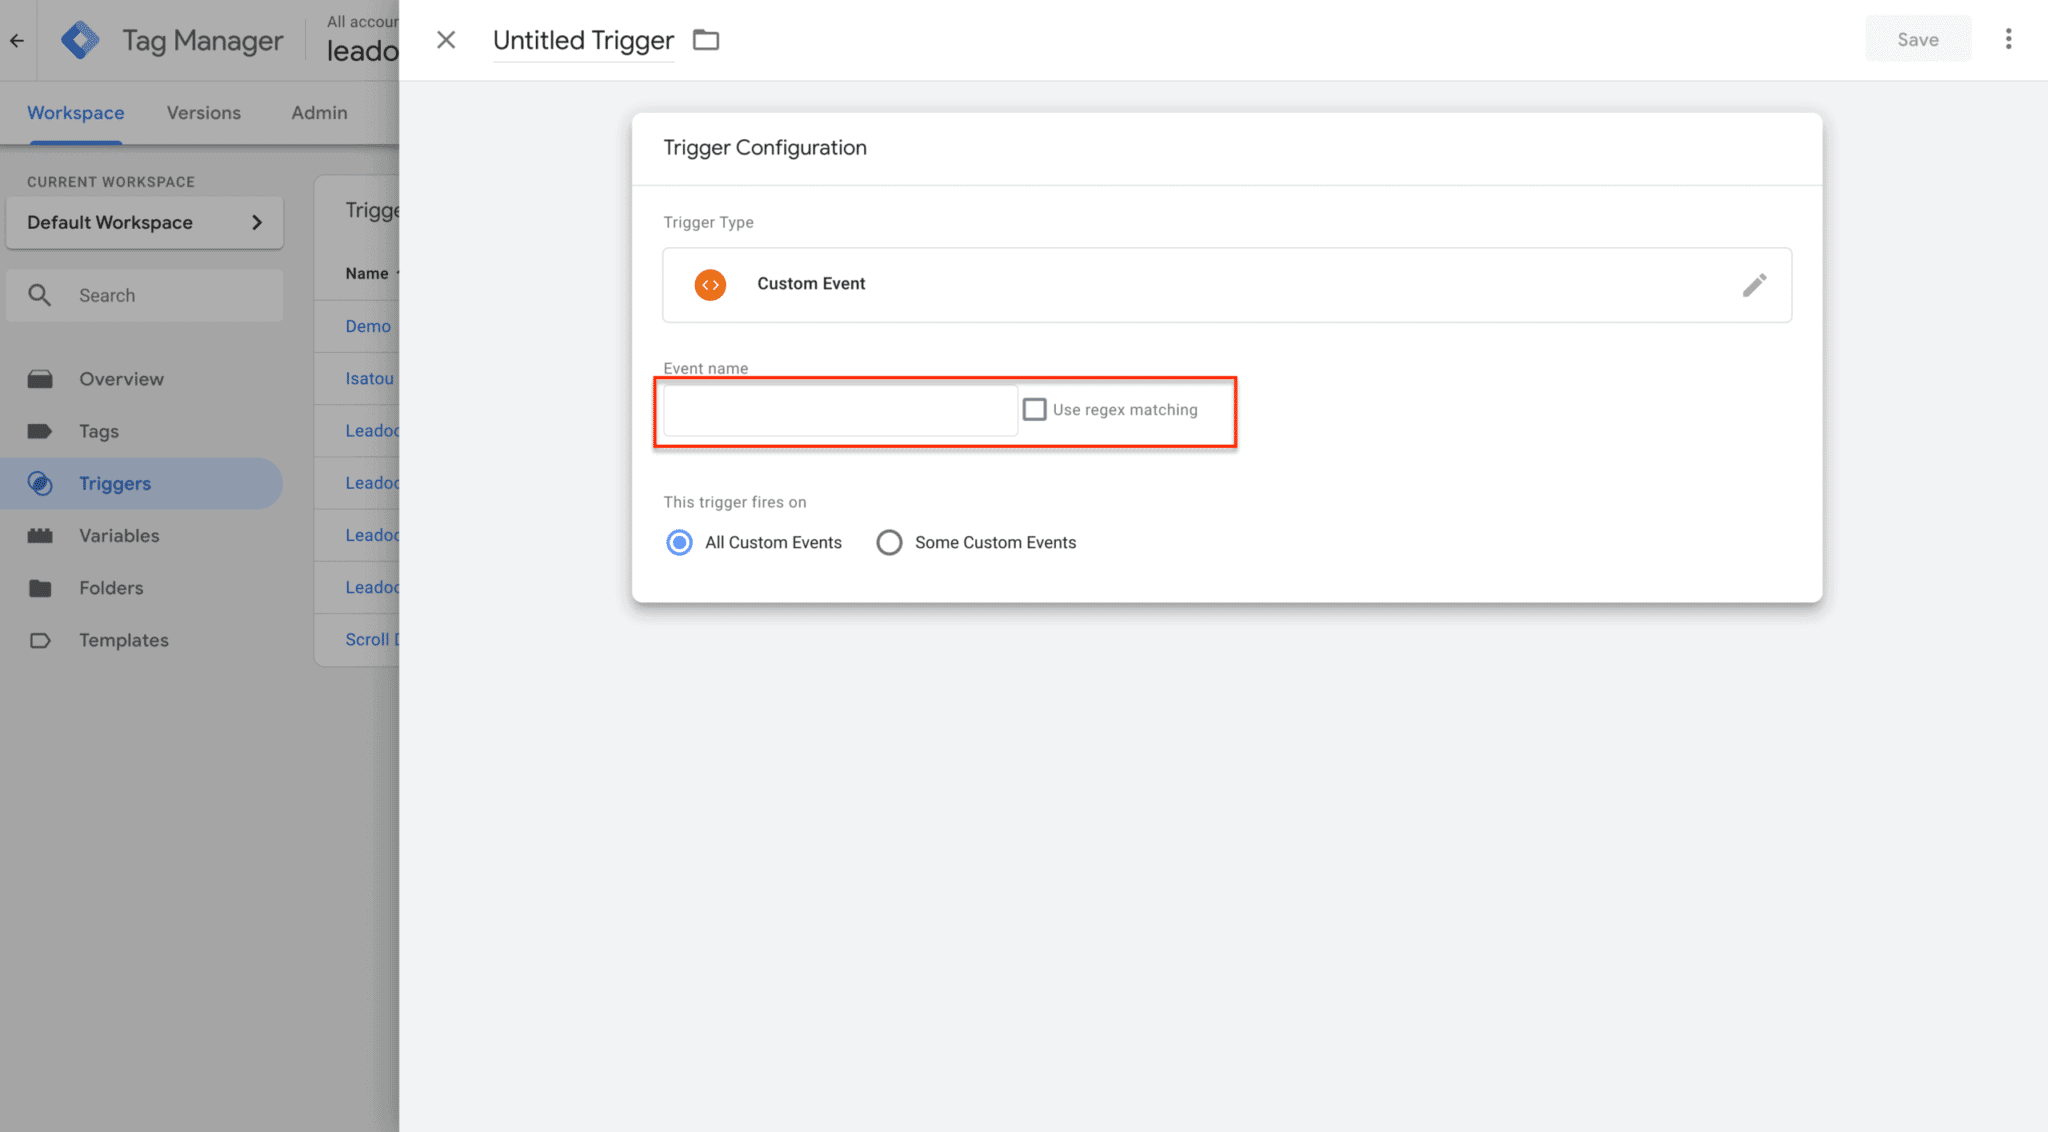Click inside the Event name input field
Image resolution: width=2048 pixels, height=1132 pixels.
click(x=838, y=409)
